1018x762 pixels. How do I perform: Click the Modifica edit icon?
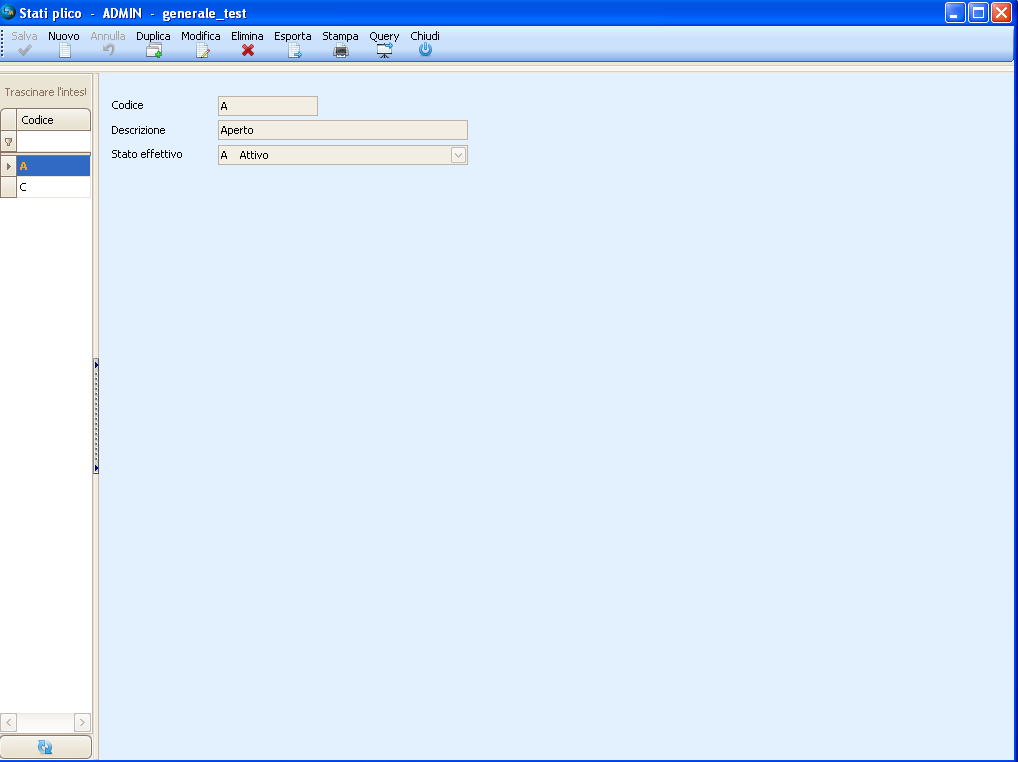pos(202,50)
